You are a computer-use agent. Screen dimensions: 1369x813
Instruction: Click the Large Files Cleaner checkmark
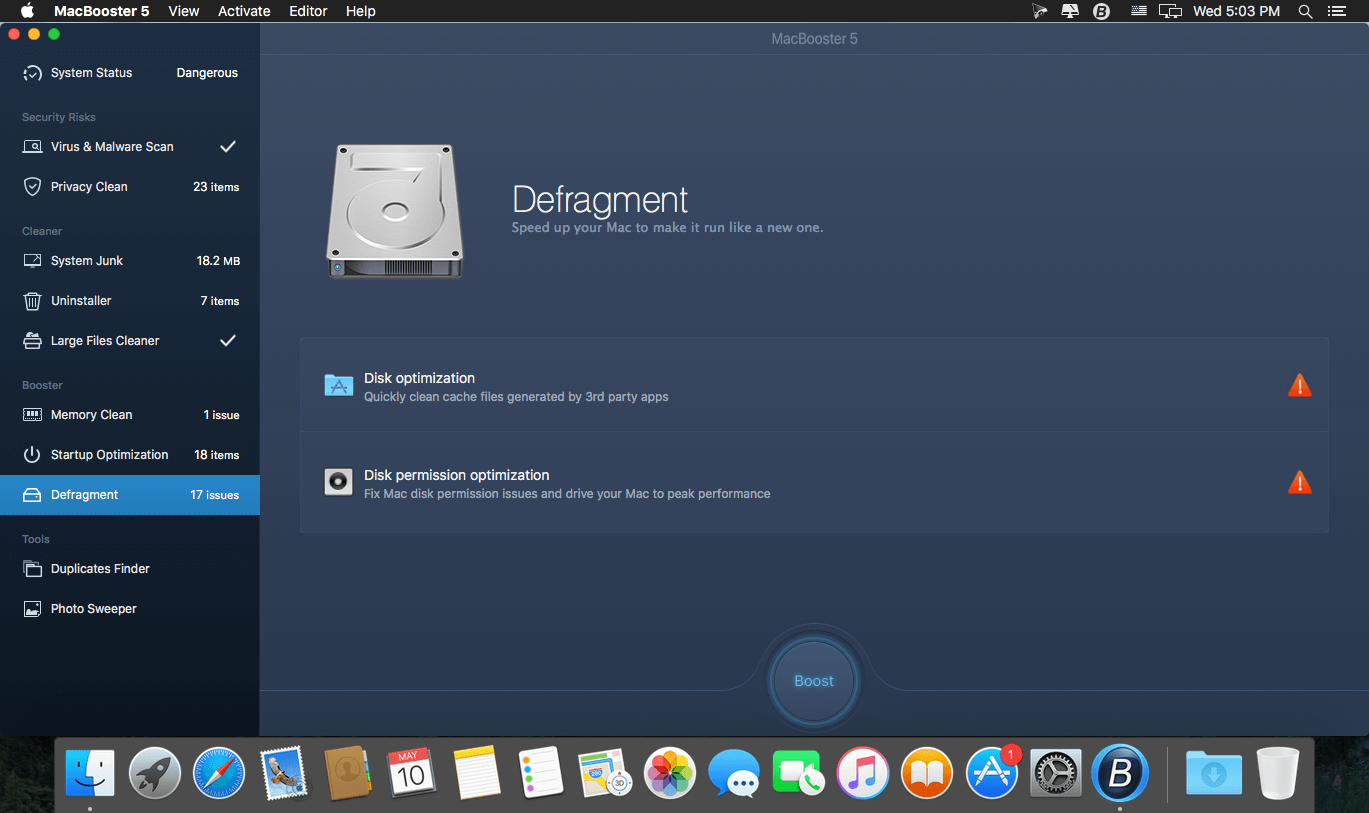(228, 341)
